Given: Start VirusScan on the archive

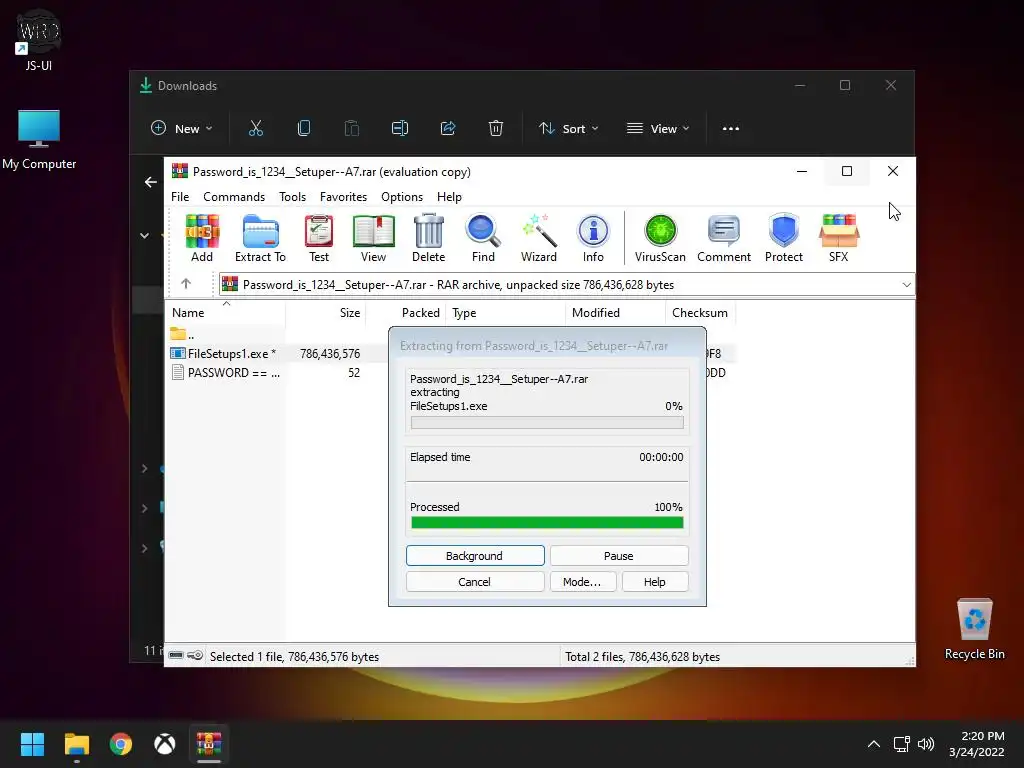Looking at the screenshot, I should click(660, 238).
